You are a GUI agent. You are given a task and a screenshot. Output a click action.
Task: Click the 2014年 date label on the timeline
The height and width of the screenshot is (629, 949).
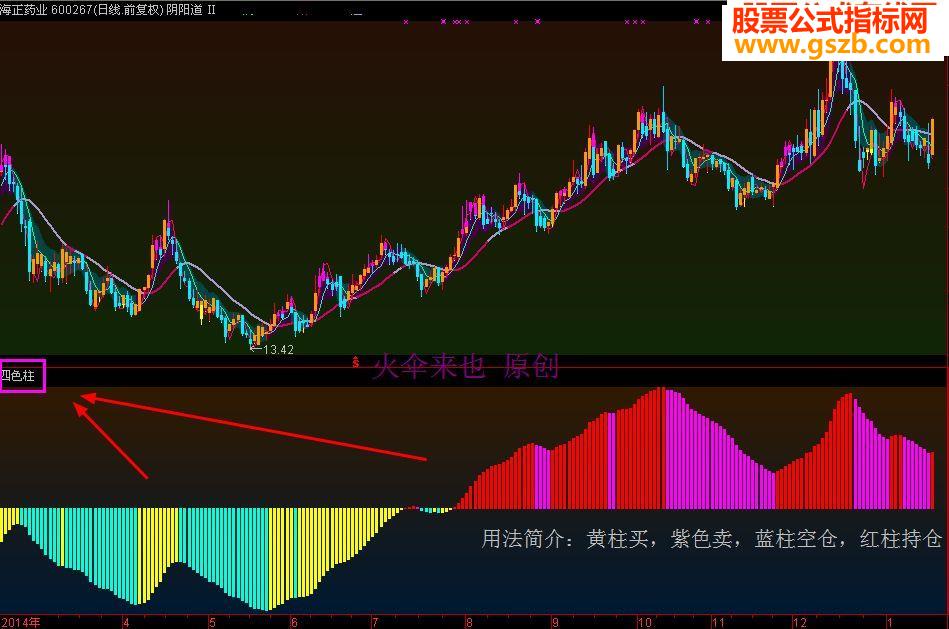21,622
